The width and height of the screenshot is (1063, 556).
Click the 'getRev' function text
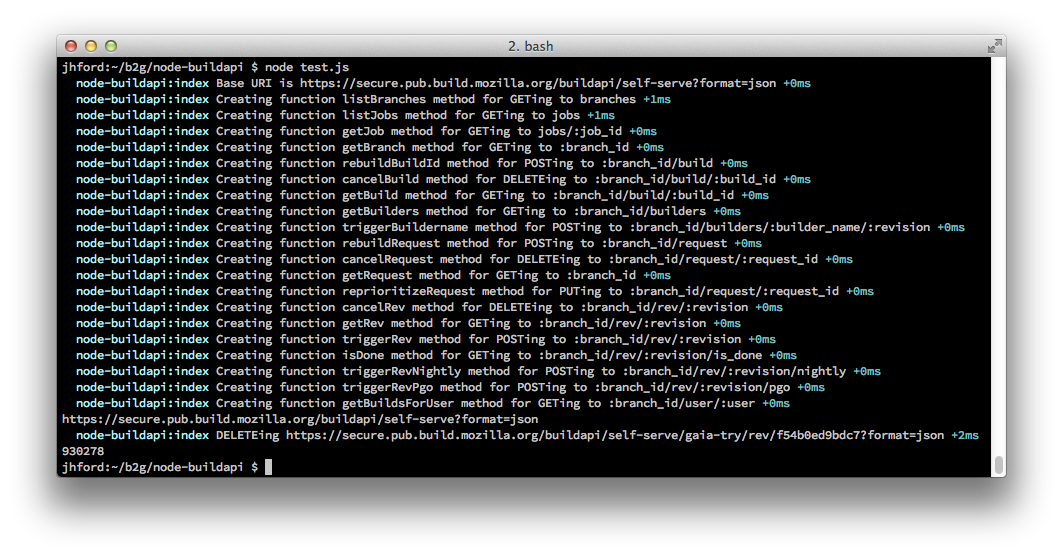(363, 323)
